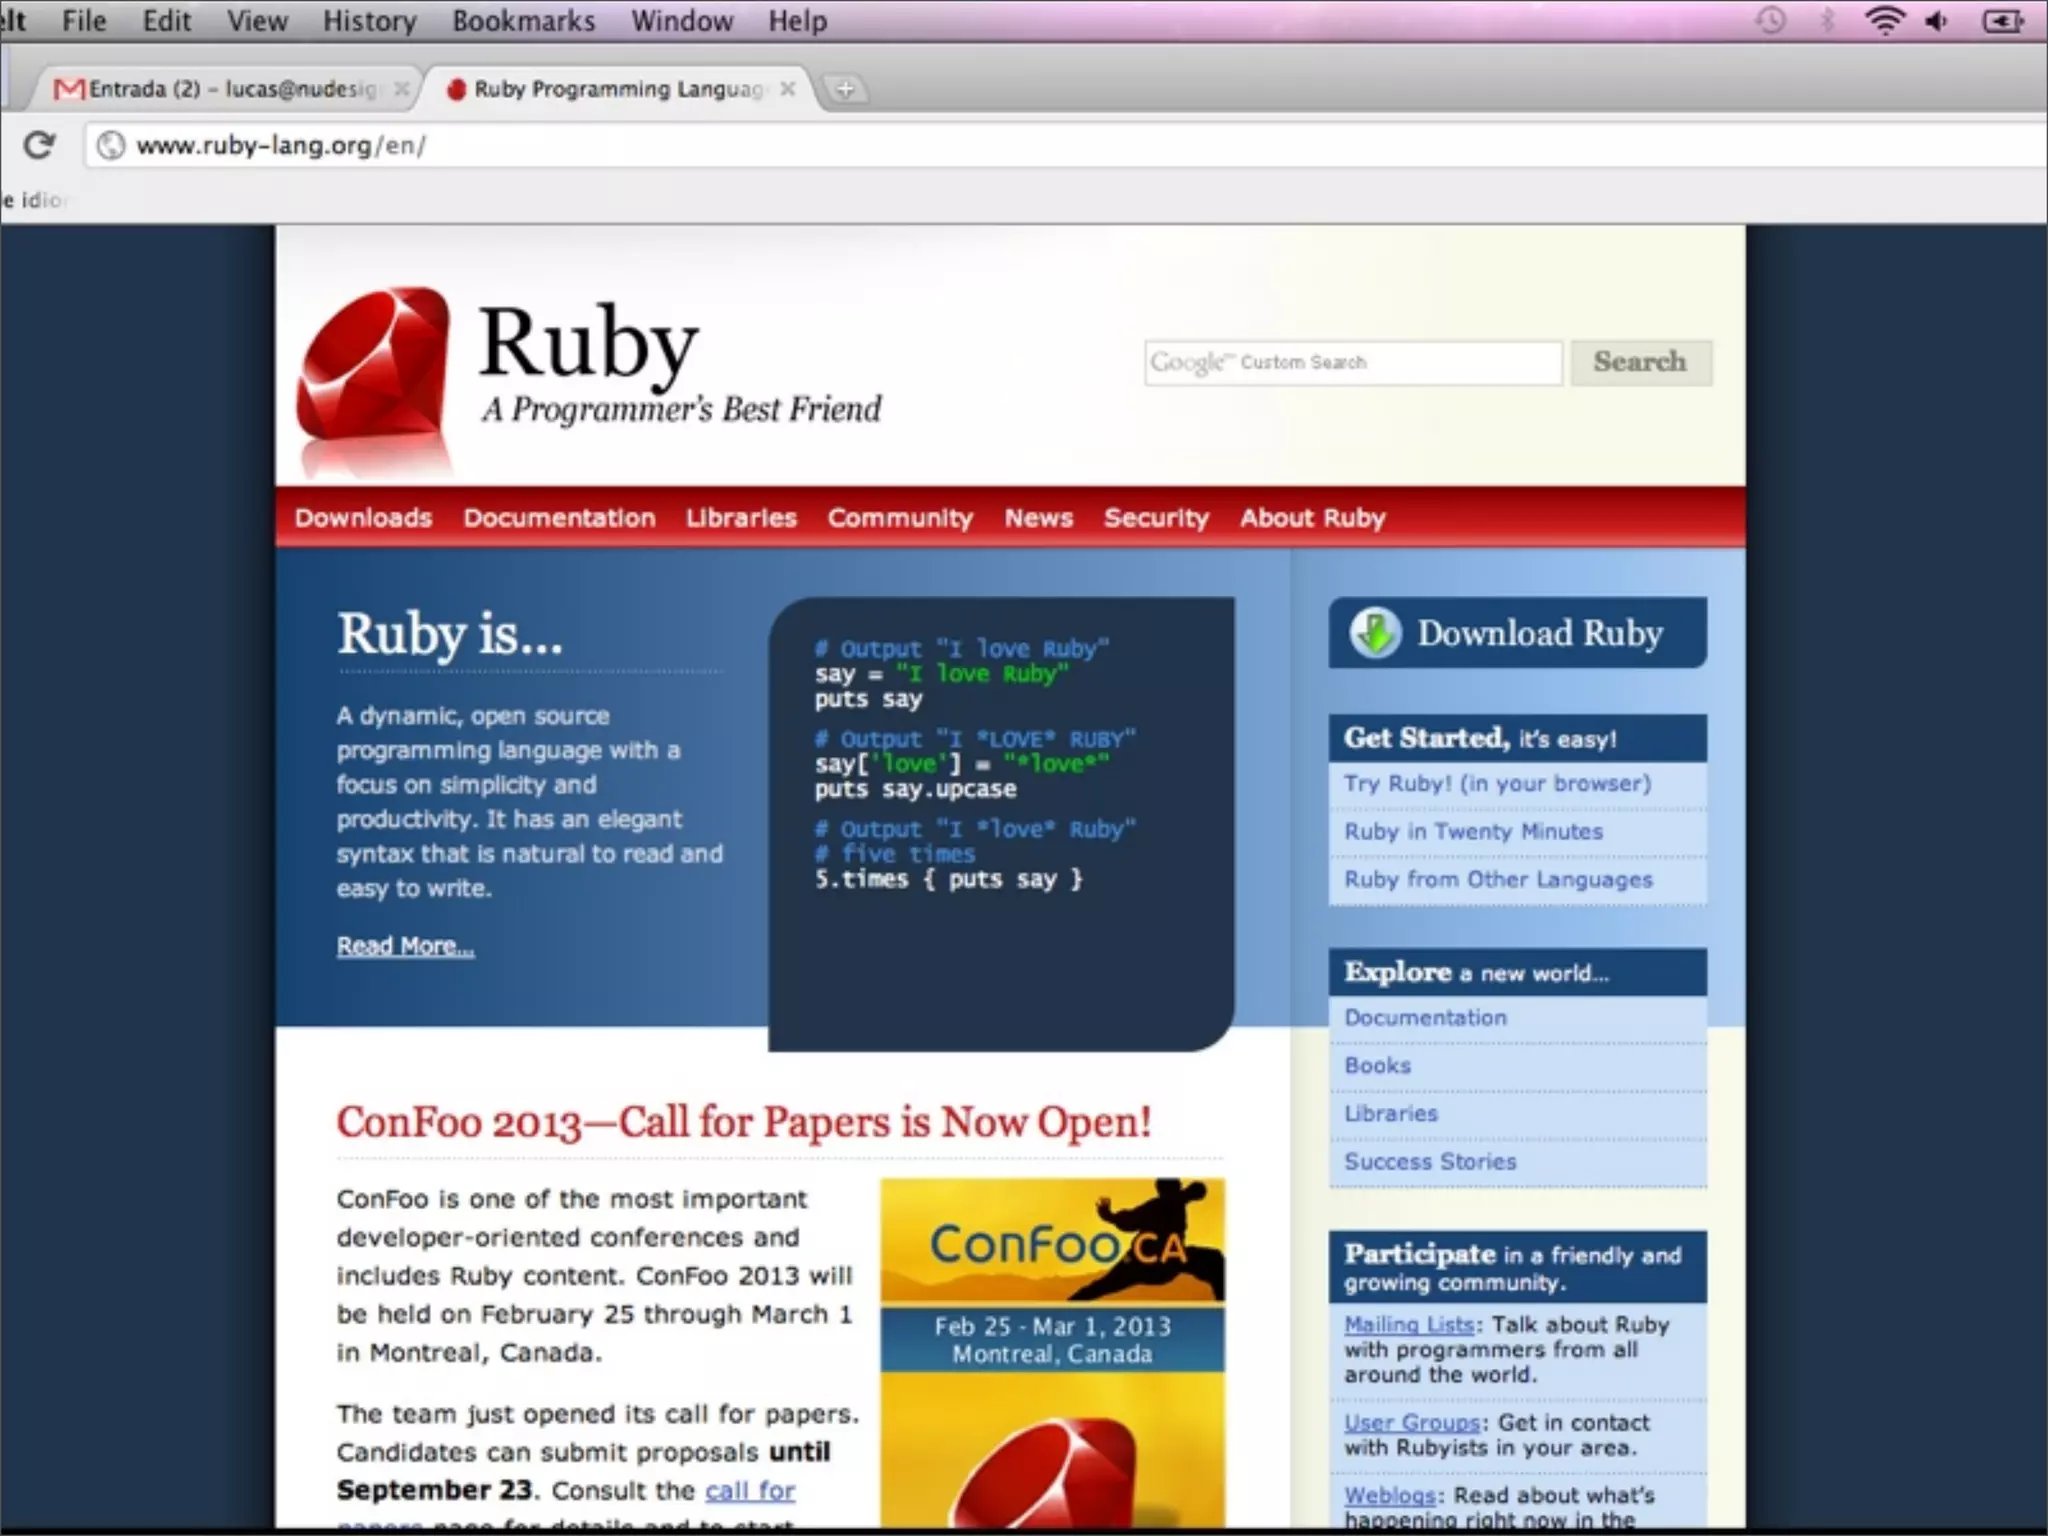The width and height of the screenshot is (2048, 1536).
Task: Click the green download arrow icon
Action: coord(1375,633)
